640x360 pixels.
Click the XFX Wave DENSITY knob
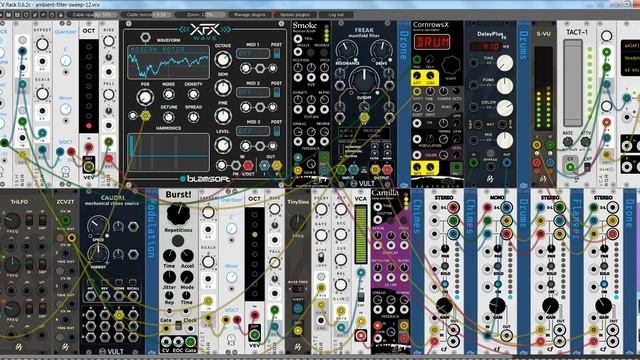pos(193,94)
